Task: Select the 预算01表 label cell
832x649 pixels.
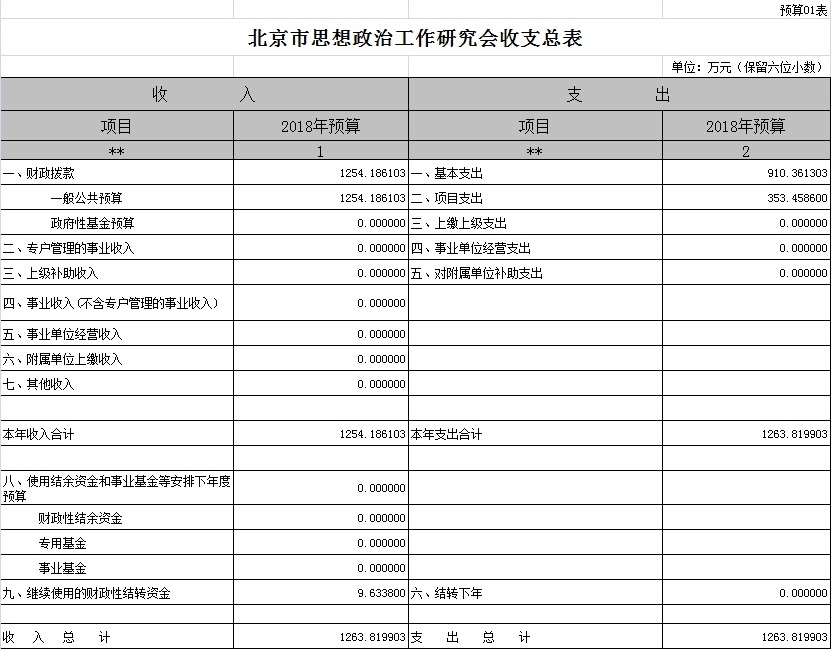Action: tap(802, 10)
